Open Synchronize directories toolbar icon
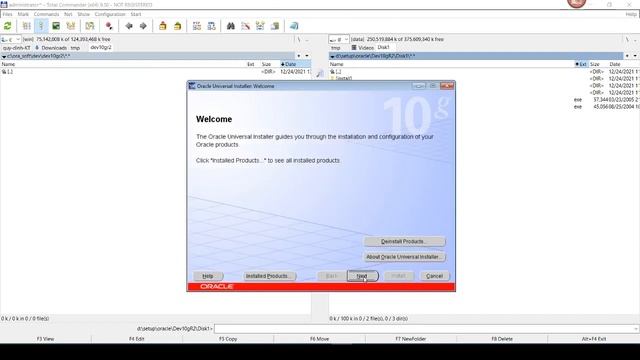 (x=260, y=26)
